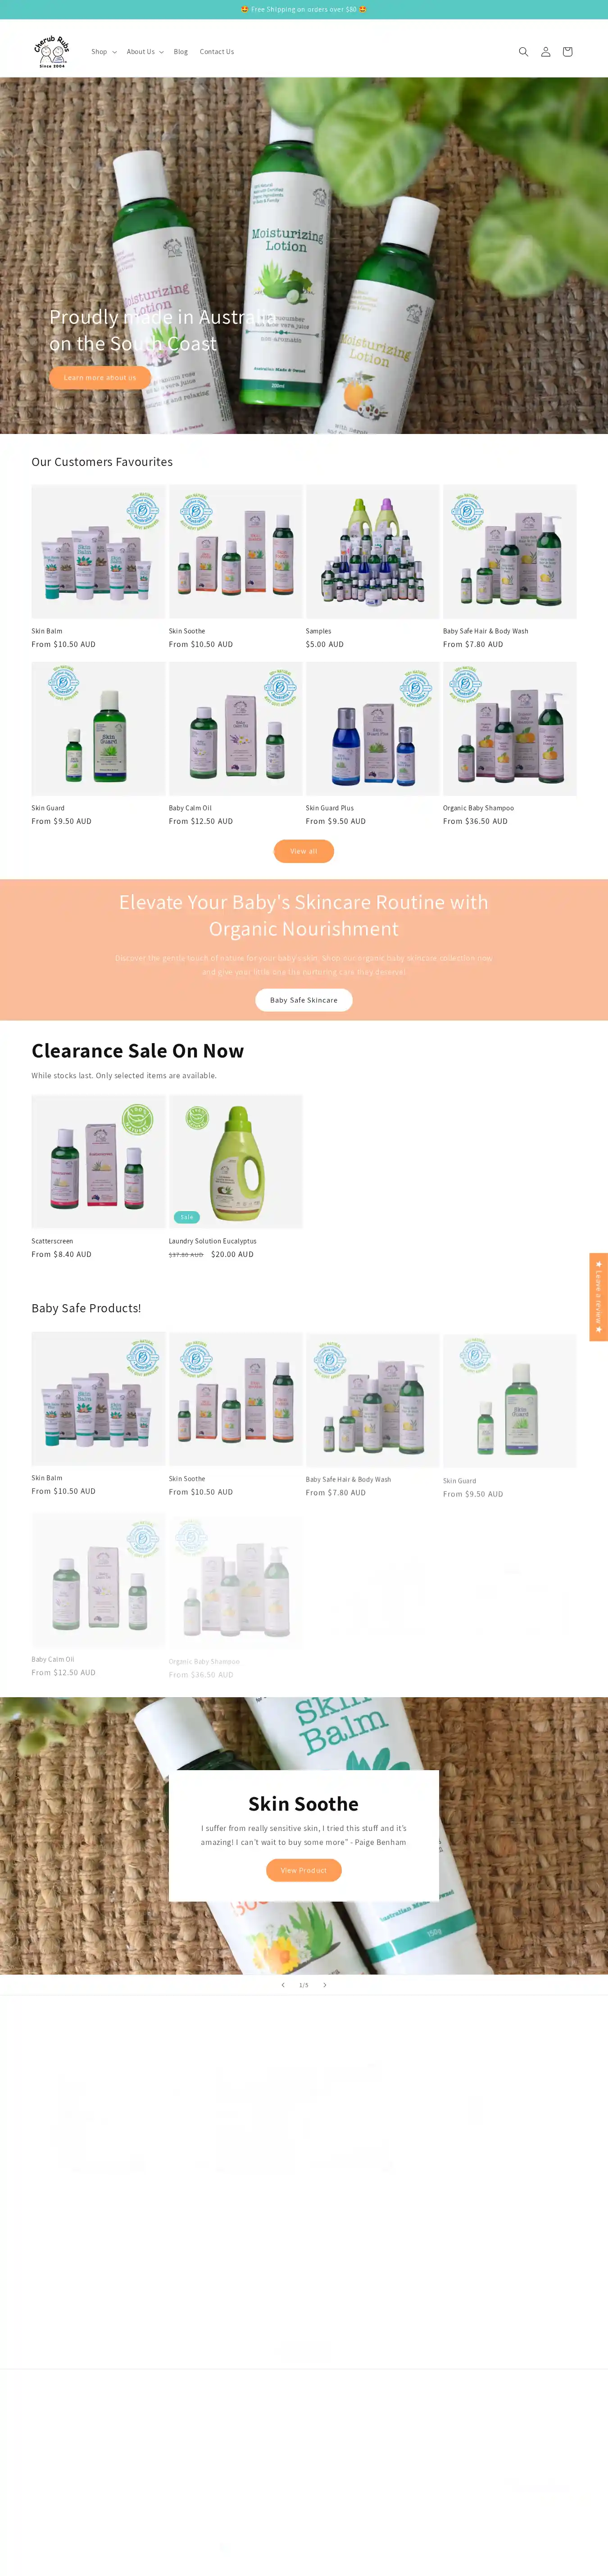Open the side reviews tab
This screenshot has width=608, height=2576.
[598, 1297]
